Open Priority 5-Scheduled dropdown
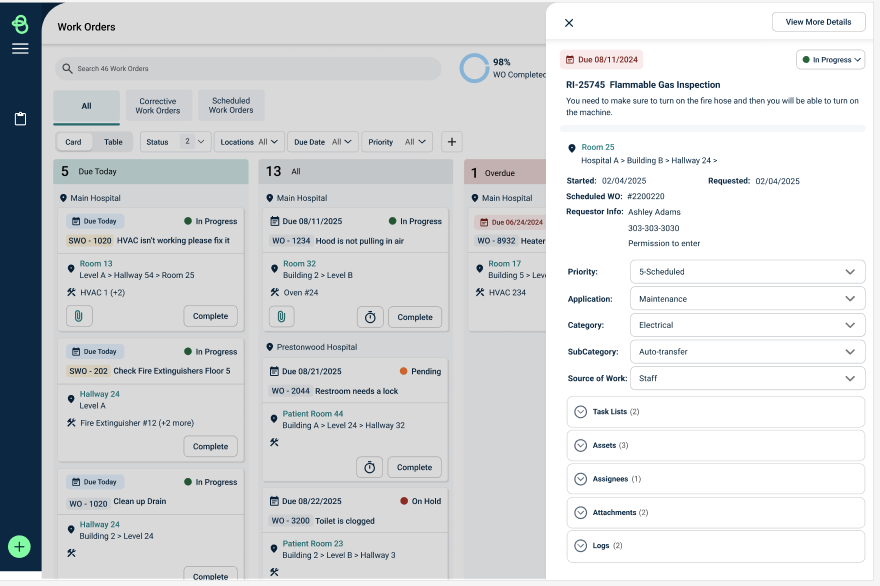Viewport: 880px width, 586px height. pyautogui.click(x=748, y=272)
